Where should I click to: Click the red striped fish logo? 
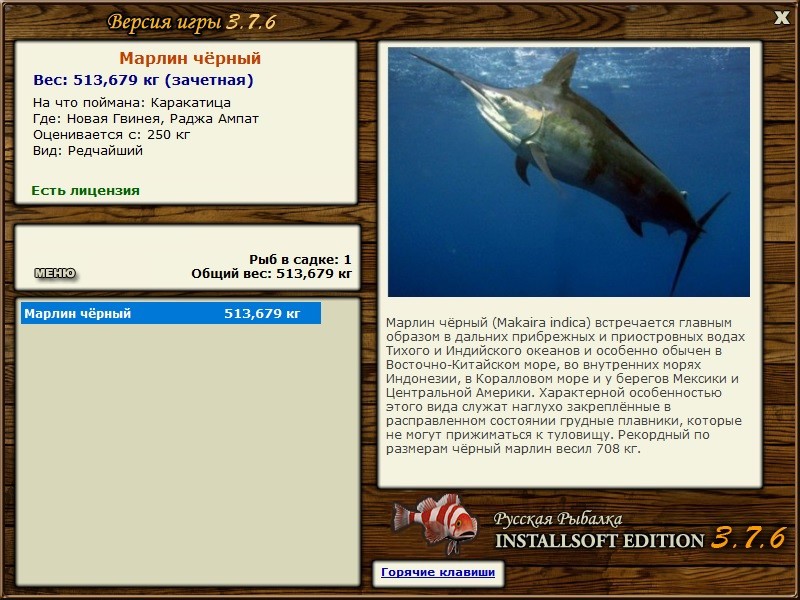tap(435, 523)
